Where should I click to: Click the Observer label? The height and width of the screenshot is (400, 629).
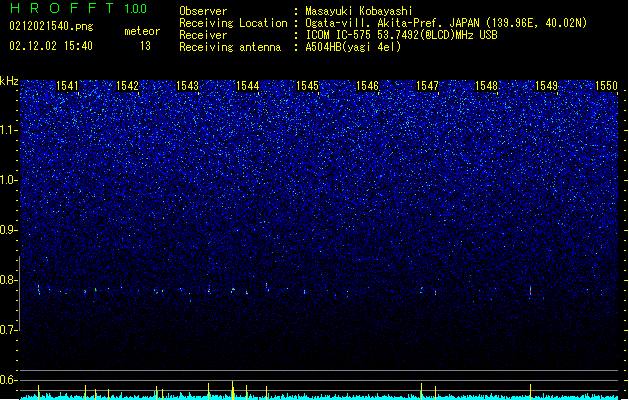tap(203, 11)
